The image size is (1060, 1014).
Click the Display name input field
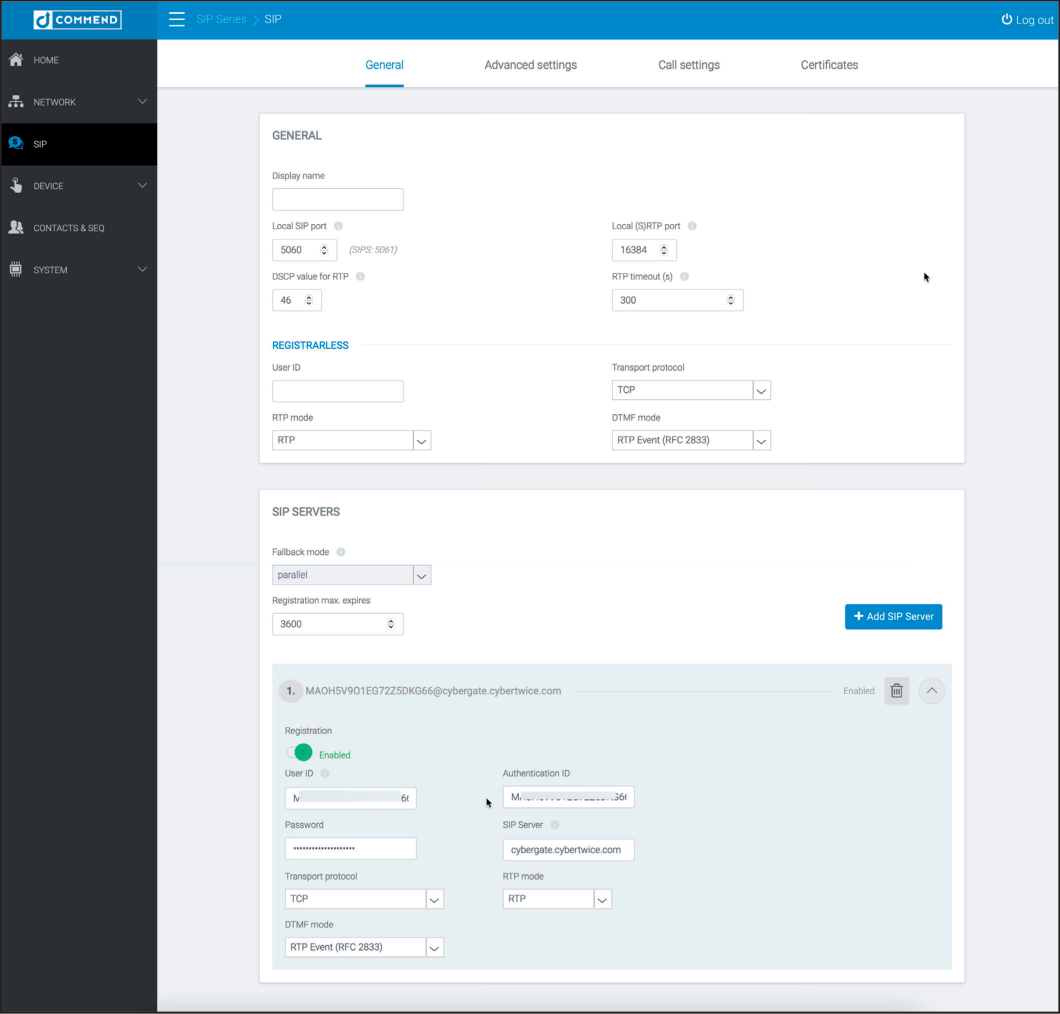(338, 200)
